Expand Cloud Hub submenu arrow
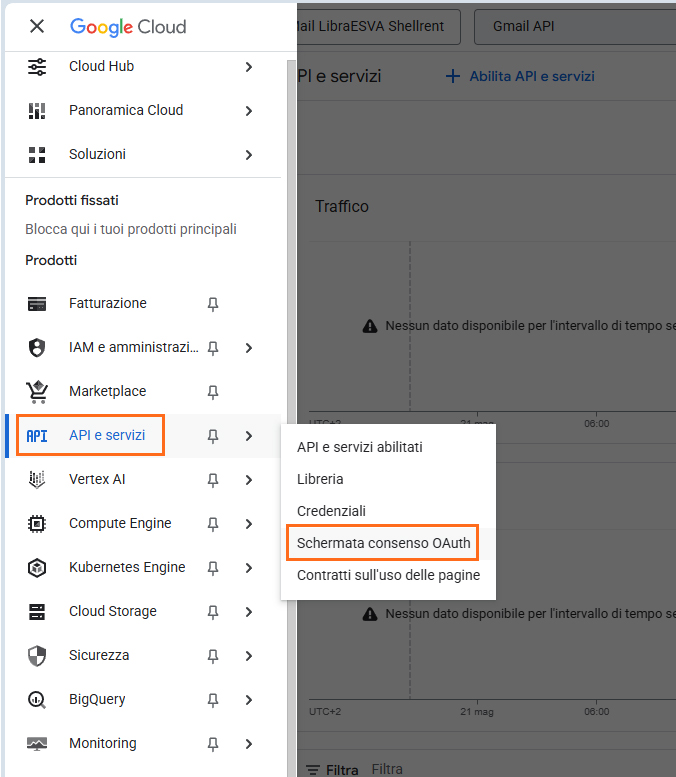The height and width of the screenshot is (777, 676). coord(248,67)
